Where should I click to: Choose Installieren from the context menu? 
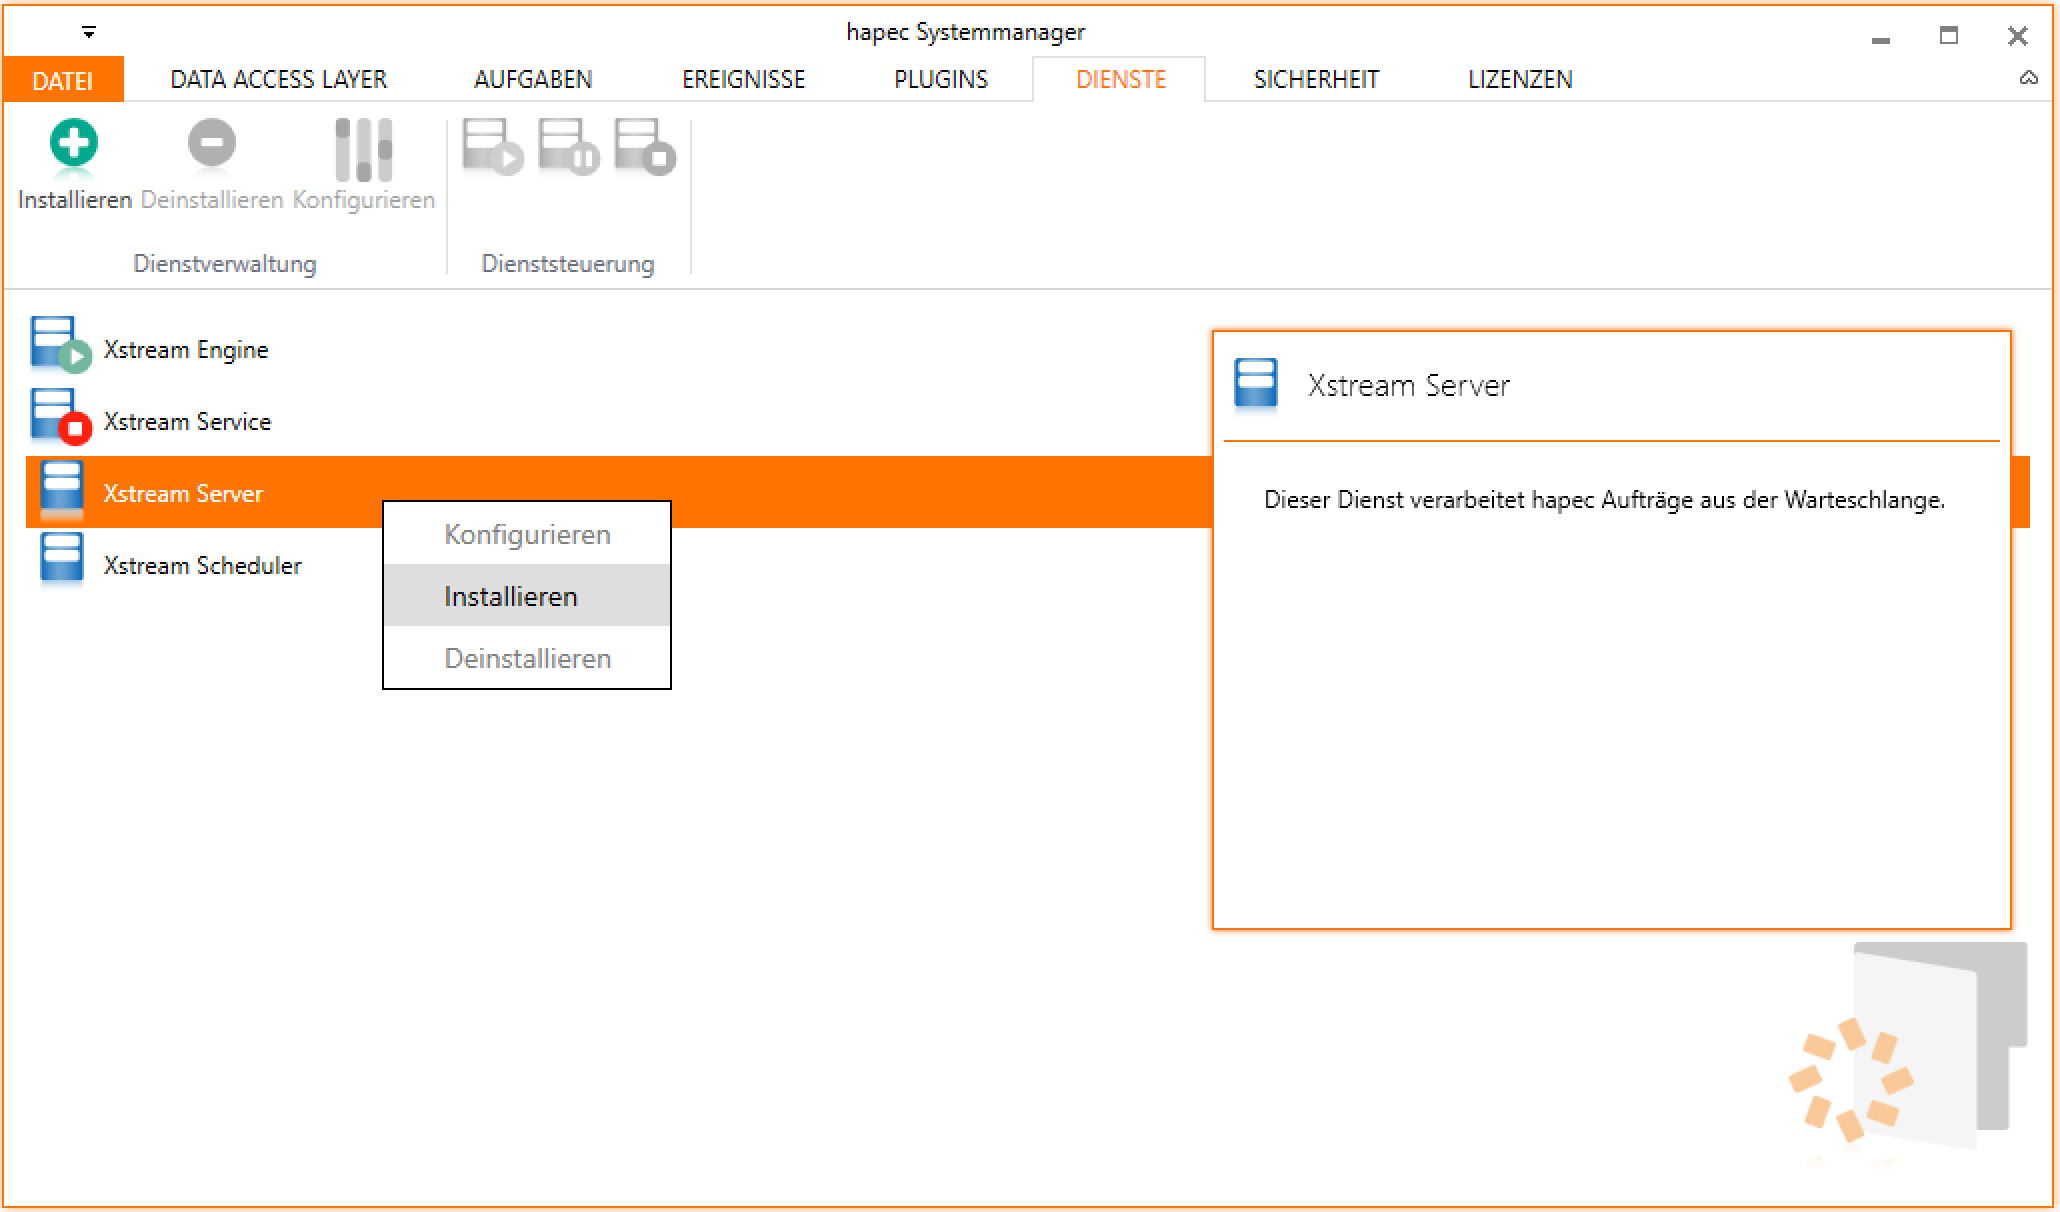(511, 596)
